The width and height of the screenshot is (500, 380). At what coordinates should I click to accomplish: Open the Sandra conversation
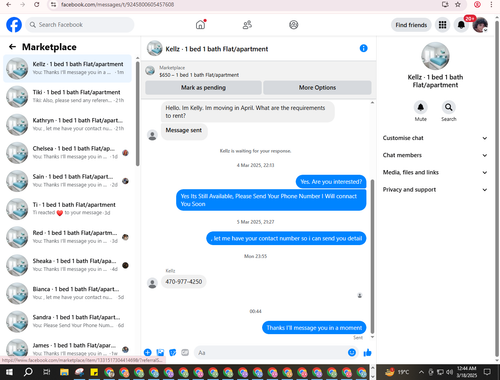pyautogui.click(x=68, y=322)
